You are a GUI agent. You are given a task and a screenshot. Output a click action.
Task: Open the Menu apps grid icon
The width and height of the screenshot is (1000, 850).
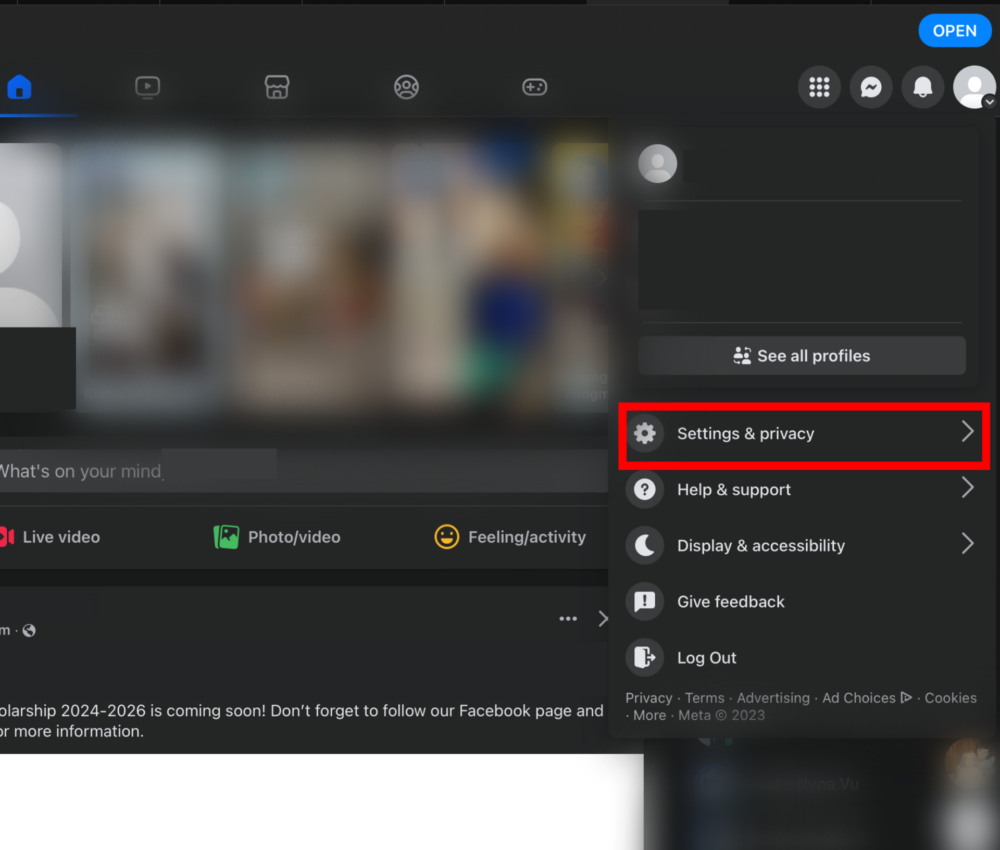click(819, 87)
